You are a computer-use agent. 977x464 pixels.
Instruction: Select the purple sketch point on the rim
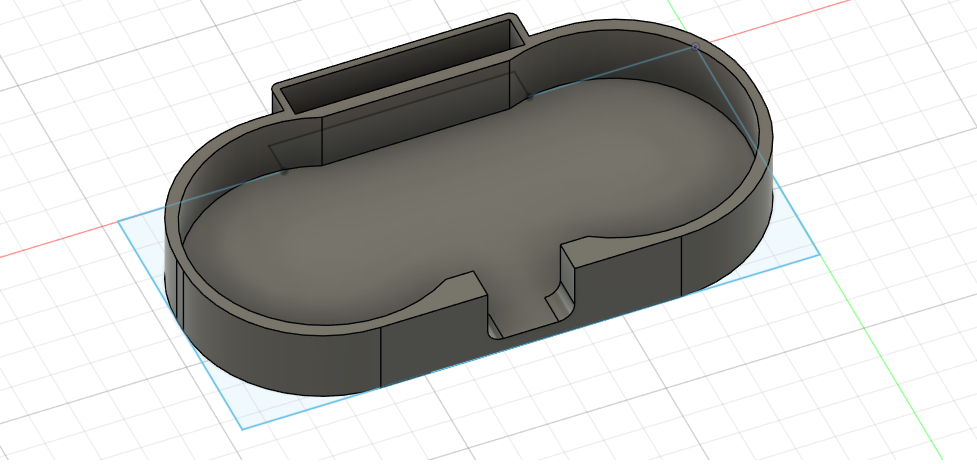[x=695, y=47]
